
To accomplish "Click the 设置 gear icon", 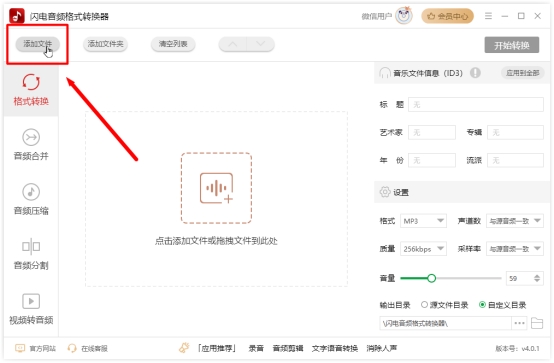I will point(385,192).
